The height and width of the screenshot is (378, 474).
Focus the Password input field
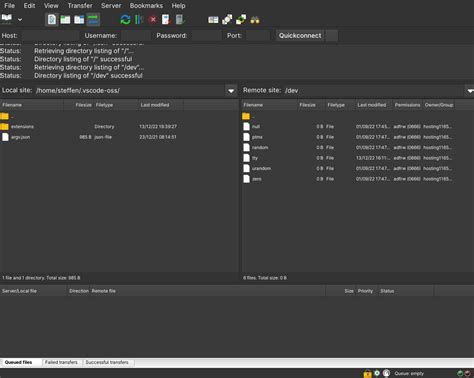click(x=206, y=35)
